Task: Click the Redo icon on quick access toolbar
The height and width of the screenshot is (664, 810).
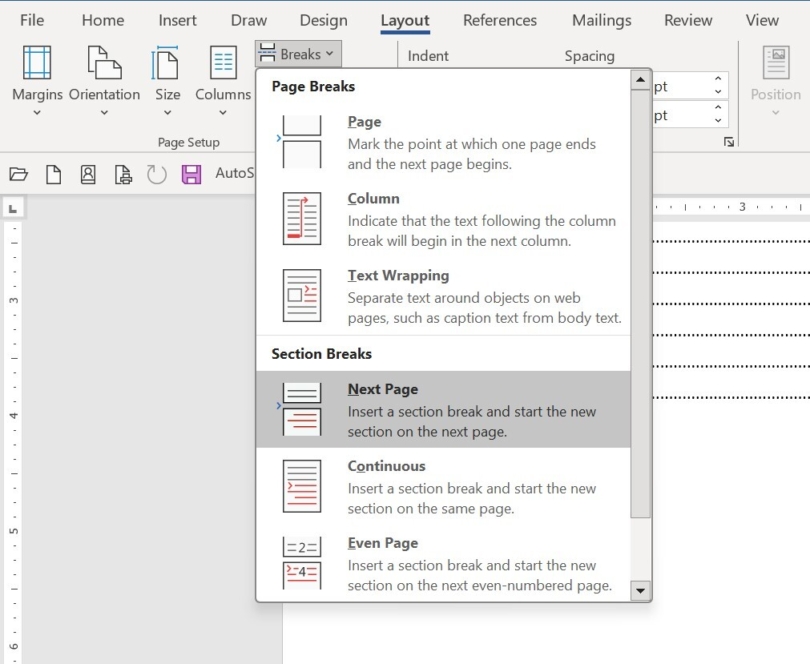Action: pos(156,173)
